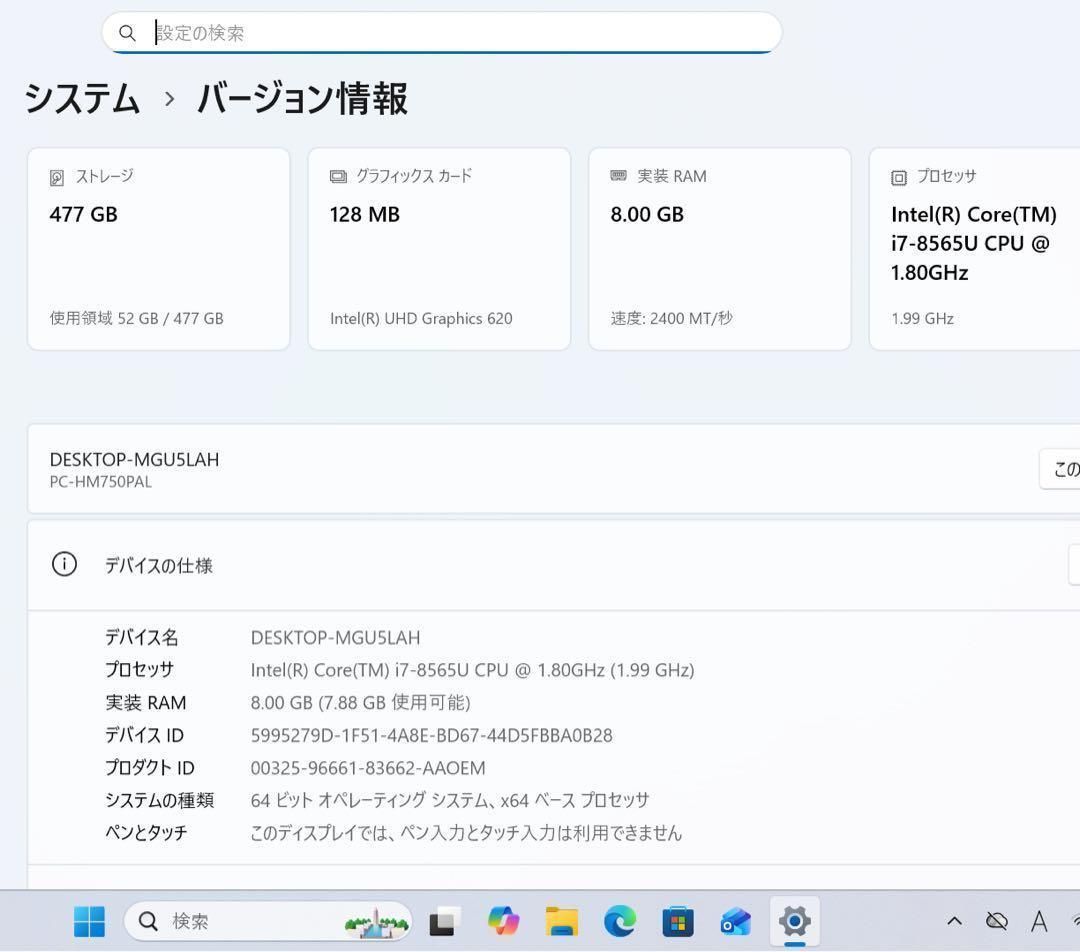1080x952 pixels.
Task: Switch Japanese IME input mode via the A icon
Action: pyautogui.click(x=1037, y=921)
